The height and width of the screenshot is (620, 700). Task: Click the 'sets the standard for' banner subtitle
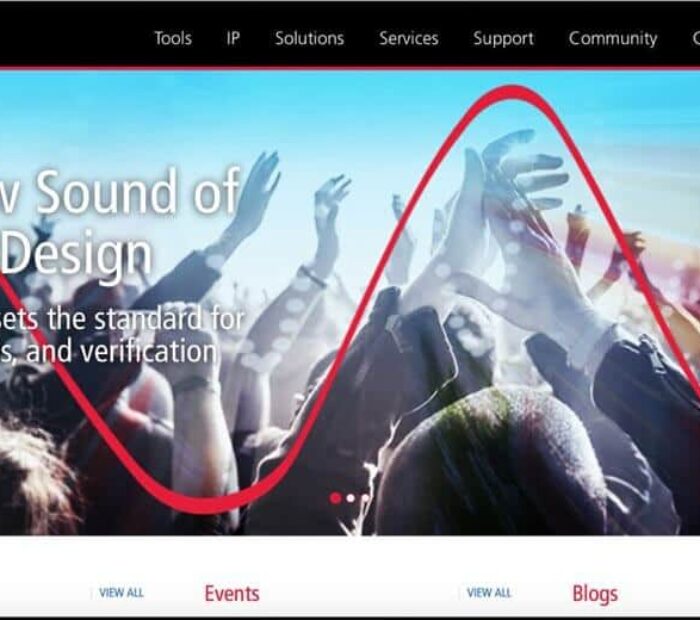[x=123, y=319]
